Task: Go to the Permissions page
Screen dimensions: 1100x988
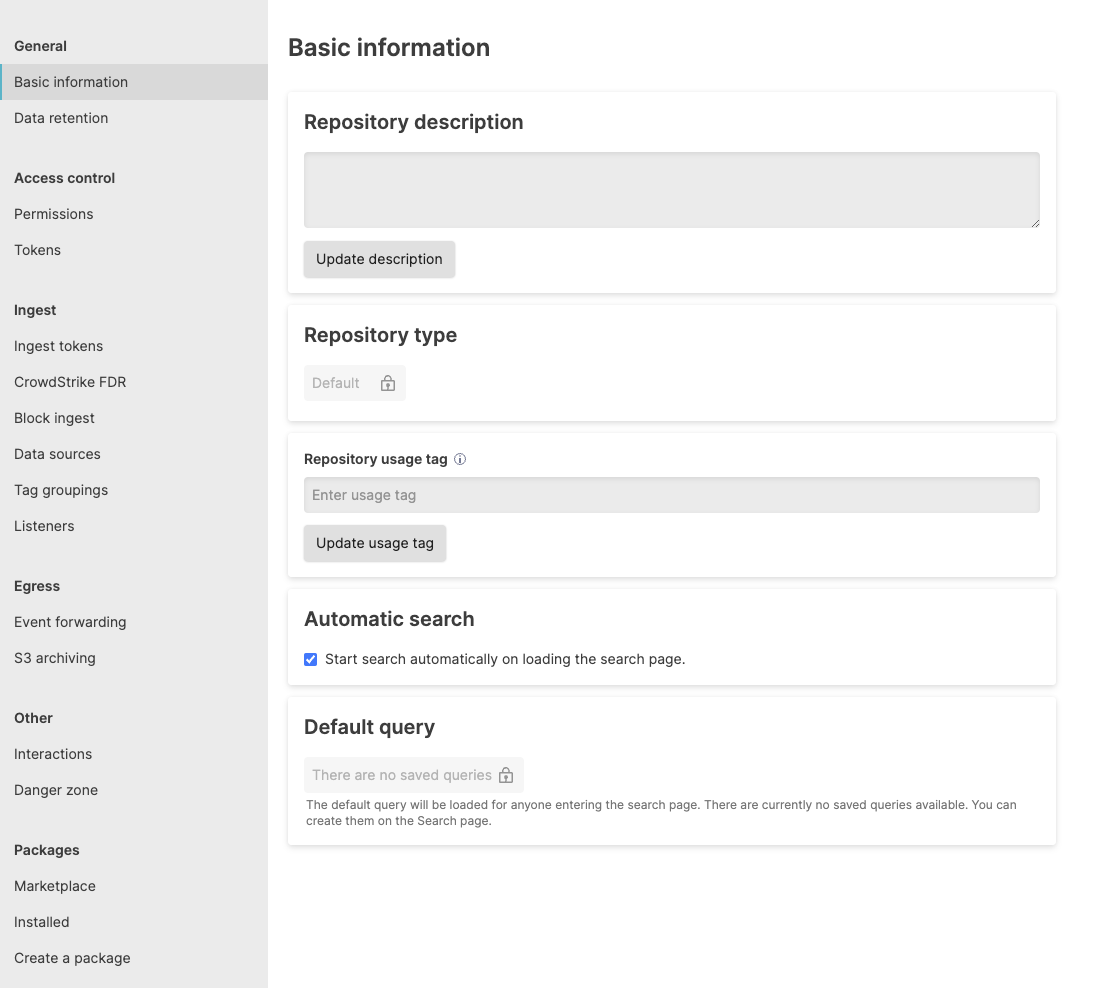Action: coord(54,214)
